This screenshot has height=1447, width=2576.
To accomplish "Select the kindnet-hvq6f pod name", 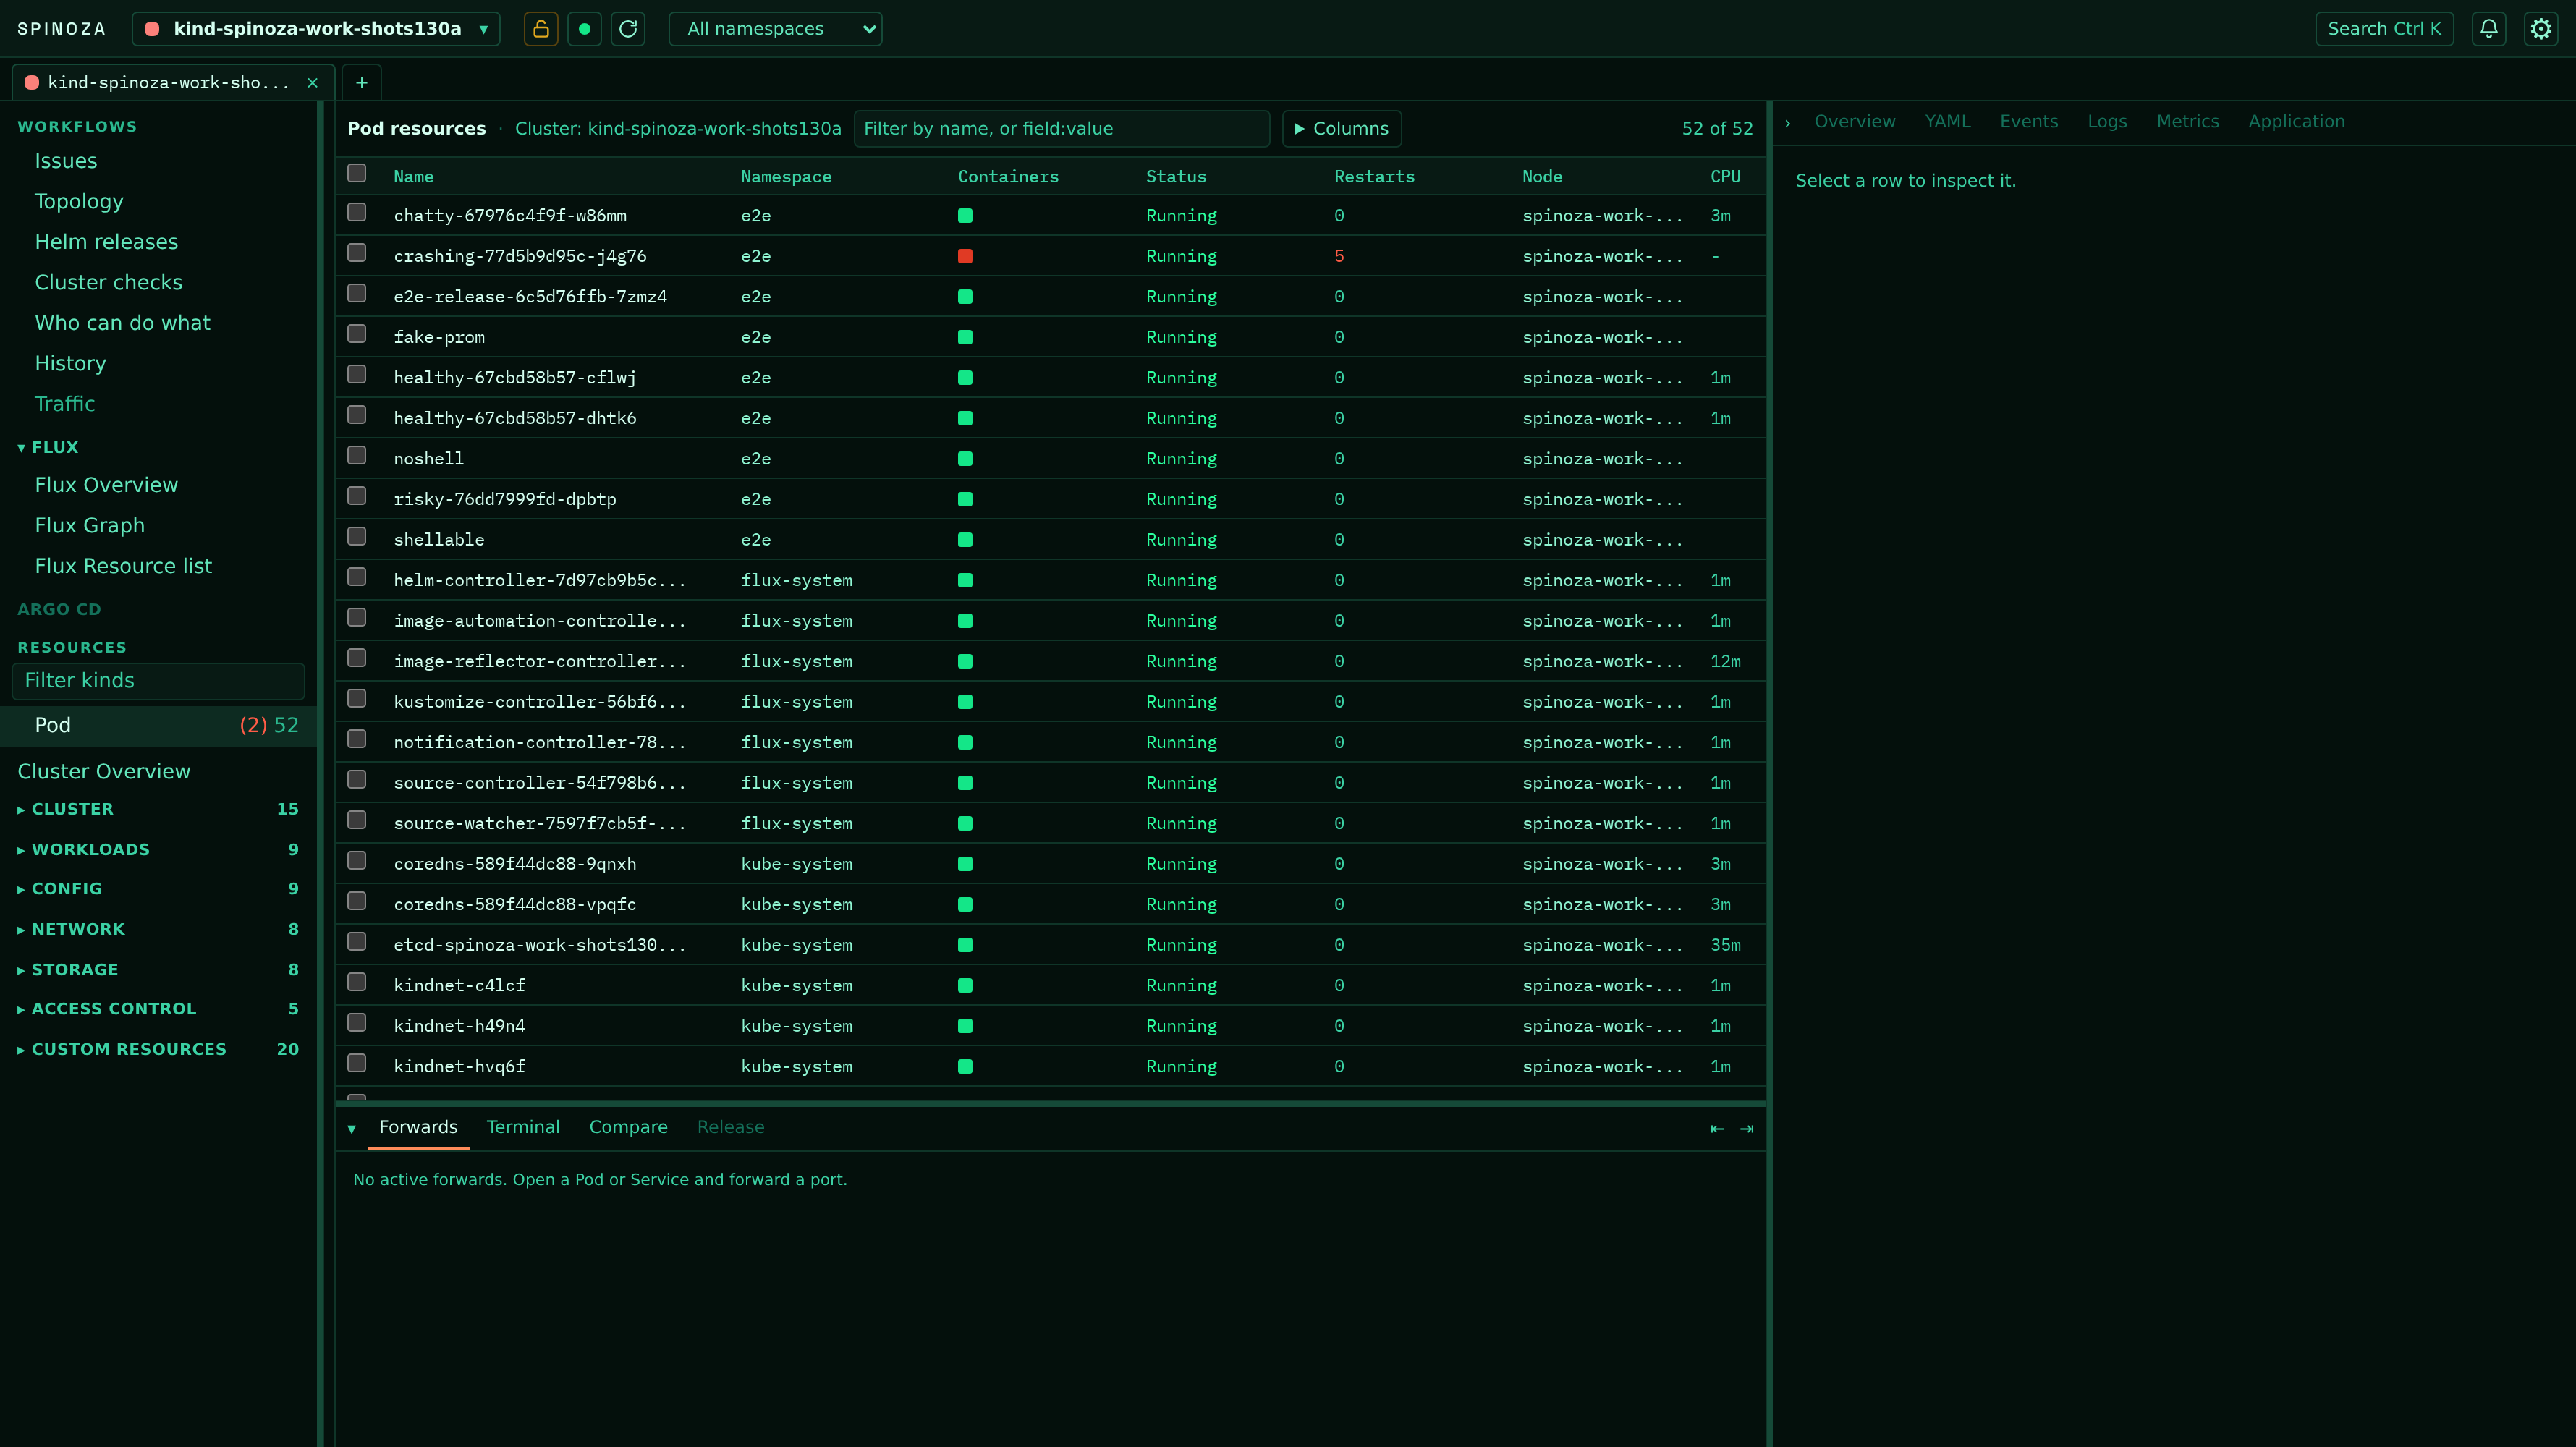I will 459,1067.
